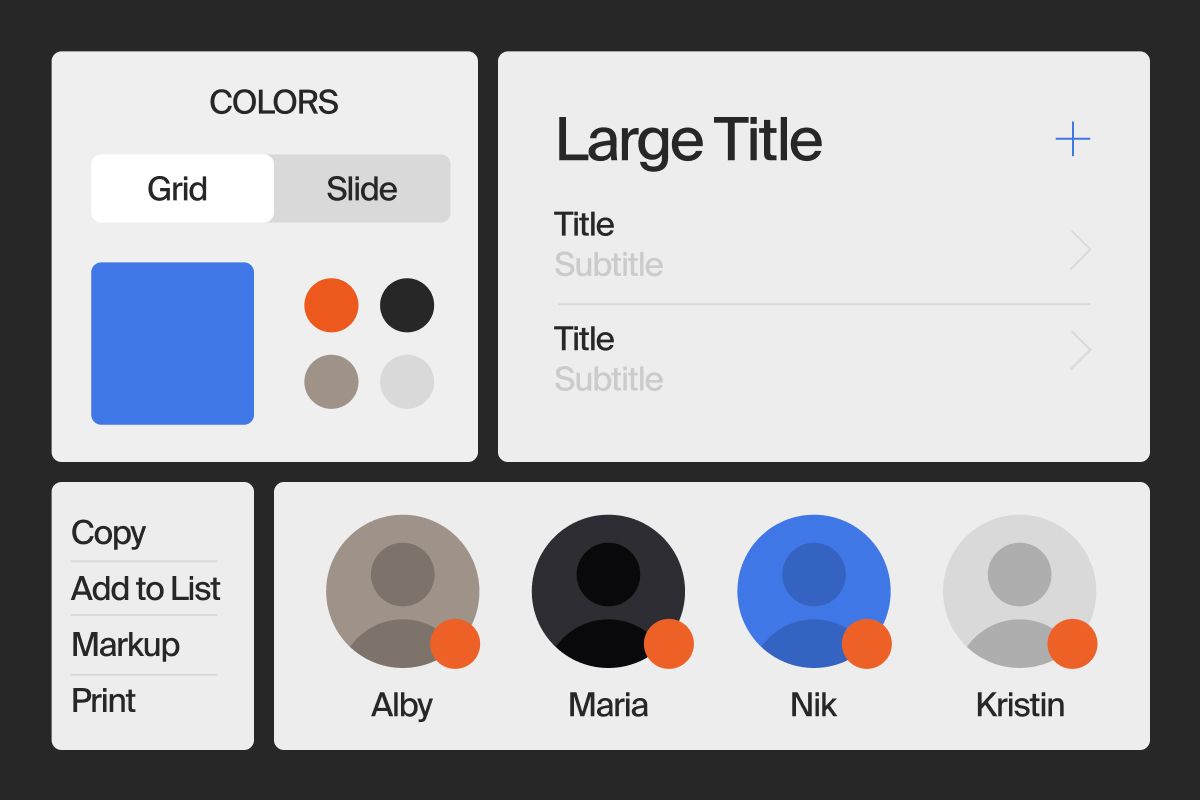Switch to the Slide segment

(x=361, y=188)
